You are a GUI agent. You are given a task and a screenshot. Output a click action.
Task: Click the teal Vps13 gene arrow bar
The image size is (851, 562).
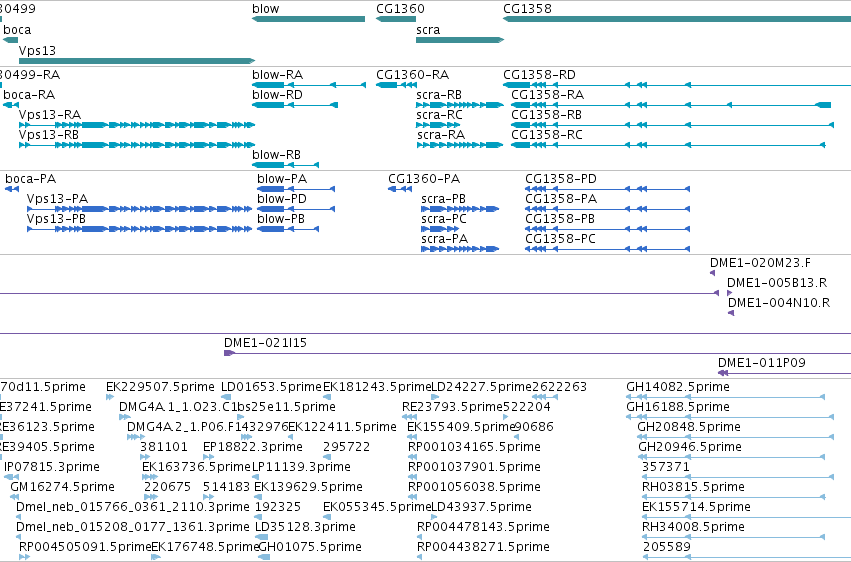pyautogui.click(x=137, y=61)
